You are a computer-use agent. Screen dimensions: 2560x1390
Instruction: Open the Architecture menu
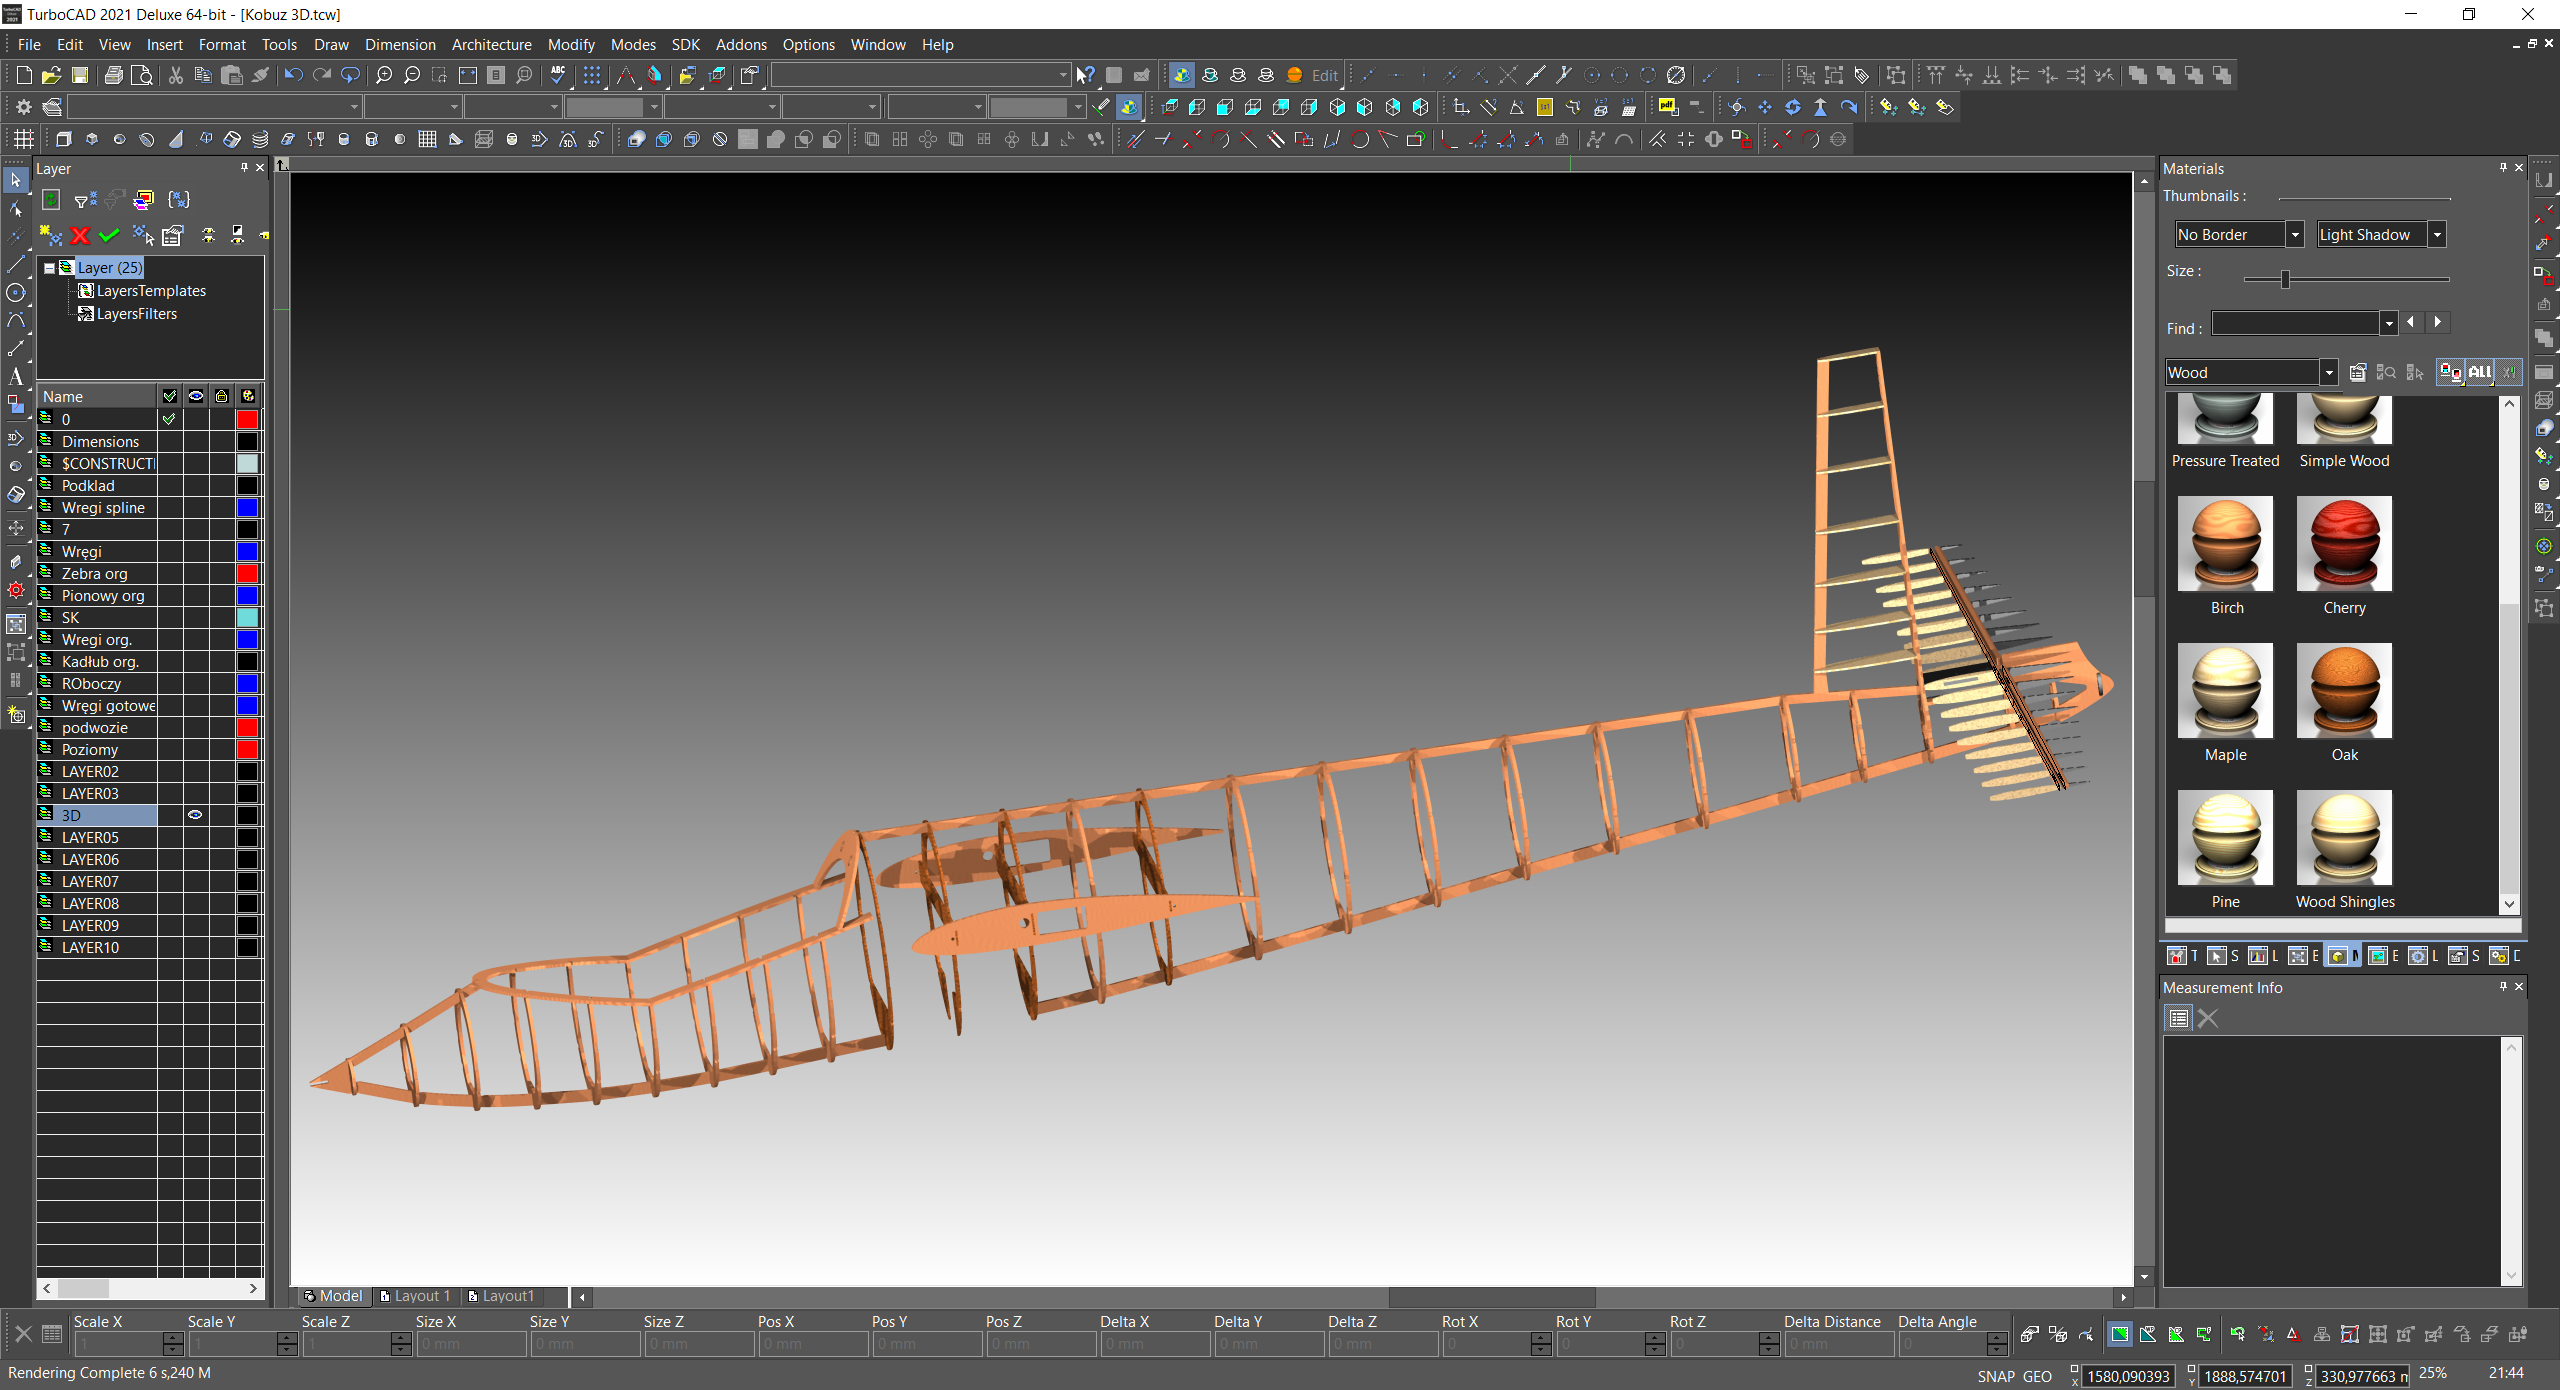click(x=491, y=45)
